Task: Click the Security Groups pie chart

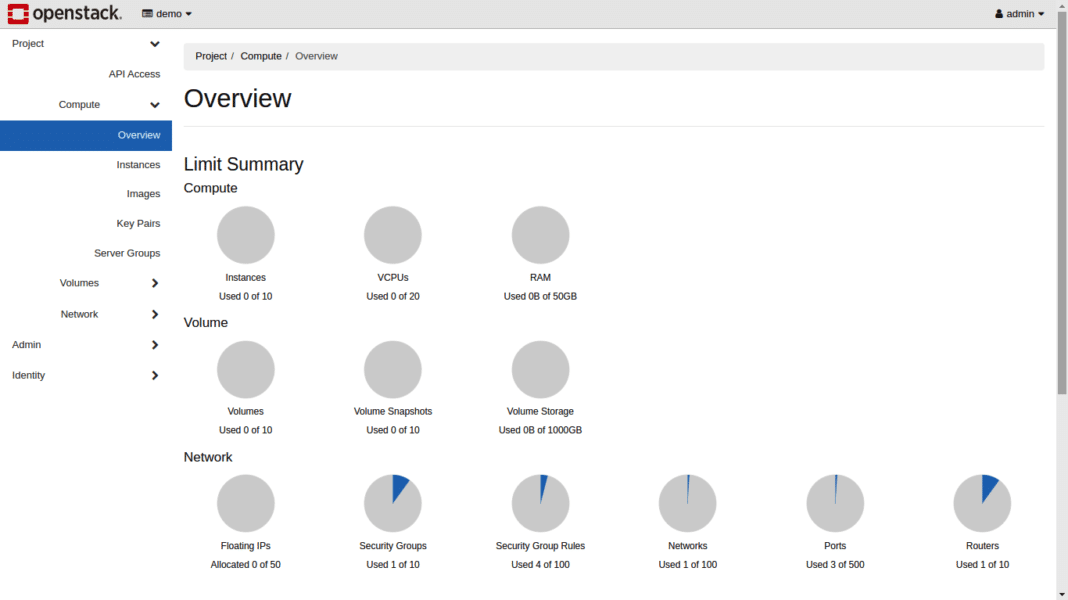Action: pos(393,503)
